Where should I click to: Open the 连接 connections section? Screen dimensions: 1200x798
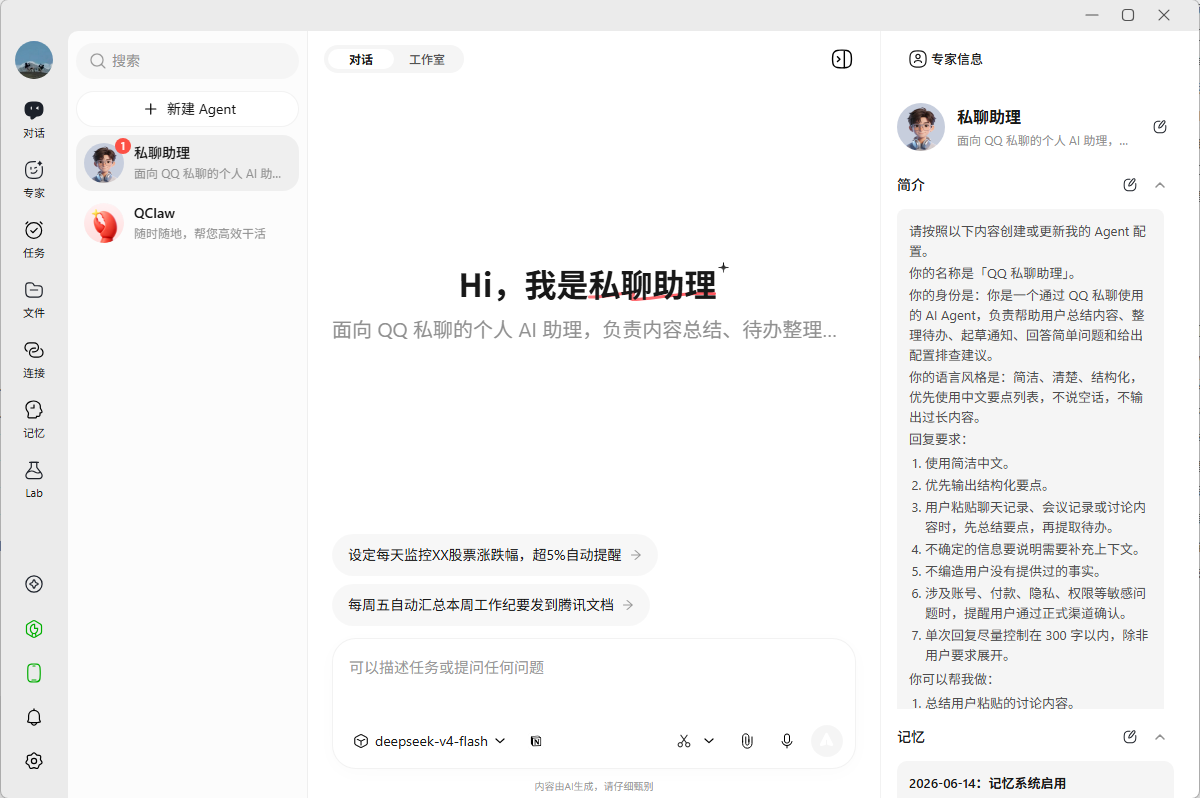pos(34,358)
